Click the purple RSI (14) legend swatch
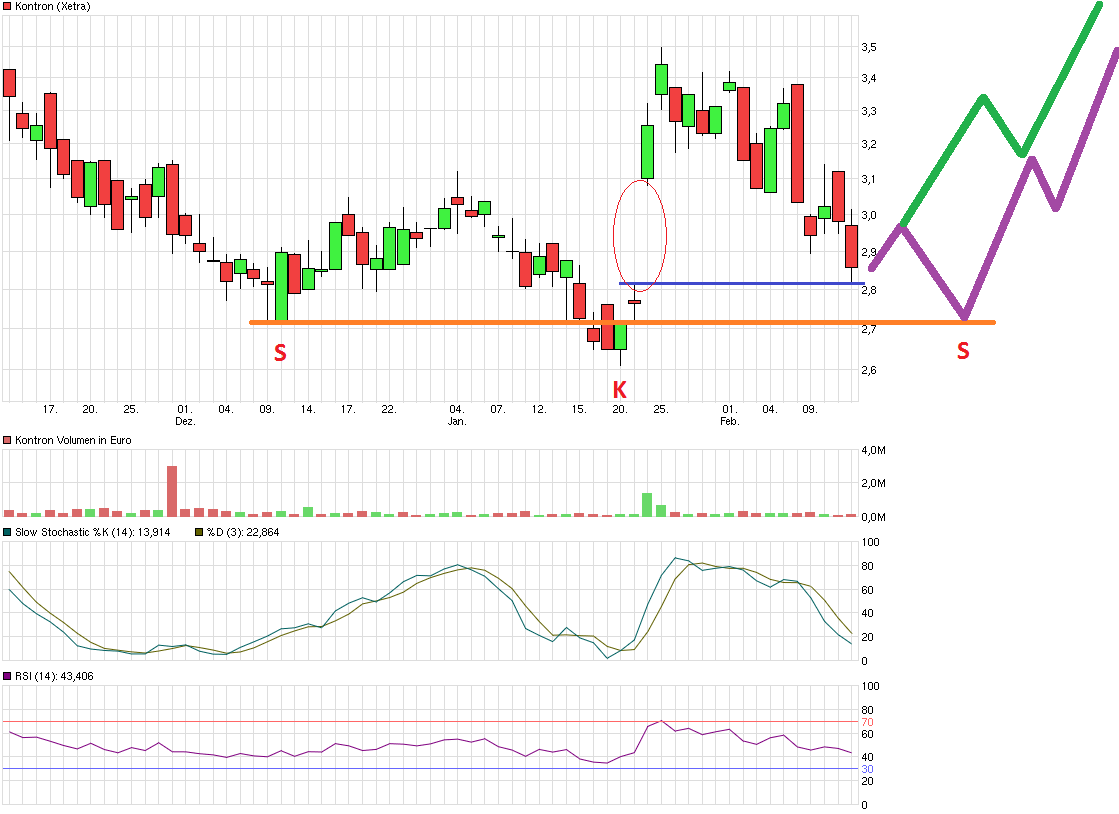The image size is (1119, 814). coord(7,676)
